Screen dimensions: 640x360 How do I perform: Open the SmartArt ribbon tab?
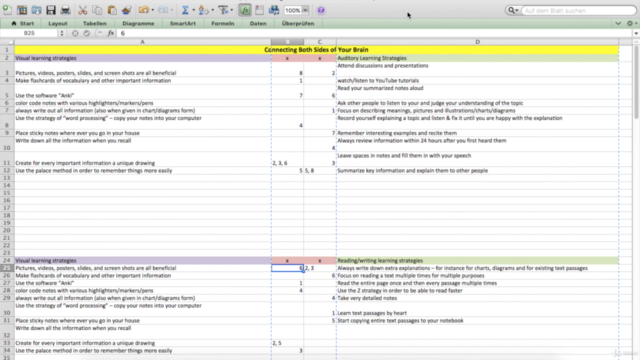pyautogui.click(x=182, y=23)
